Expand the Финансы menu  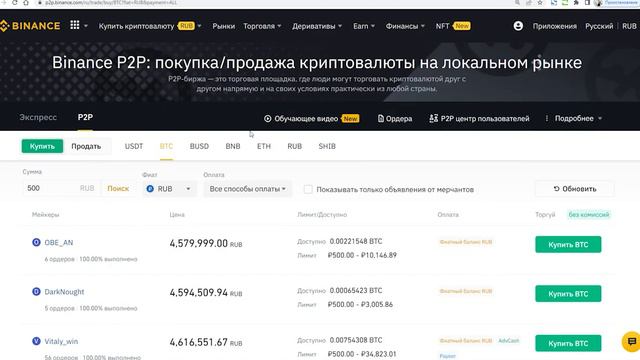point(405,26)
